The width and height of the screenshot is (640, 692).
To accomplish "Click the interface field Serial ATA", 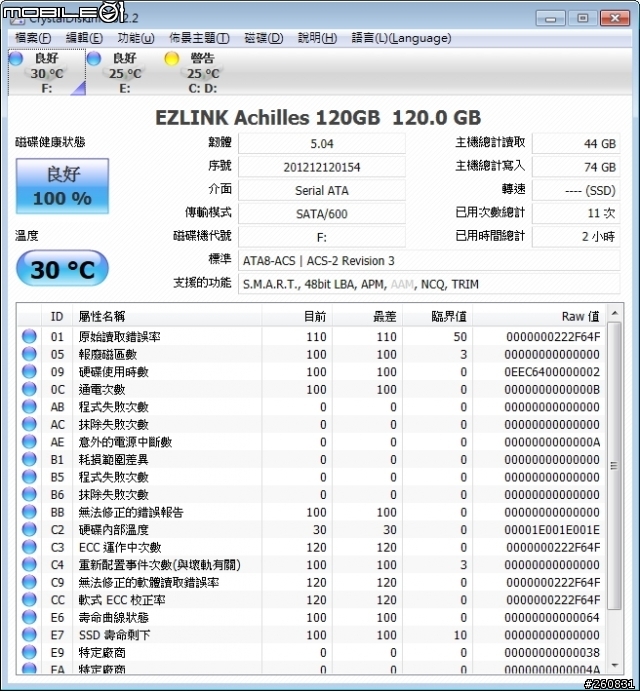I will point(322,190).
